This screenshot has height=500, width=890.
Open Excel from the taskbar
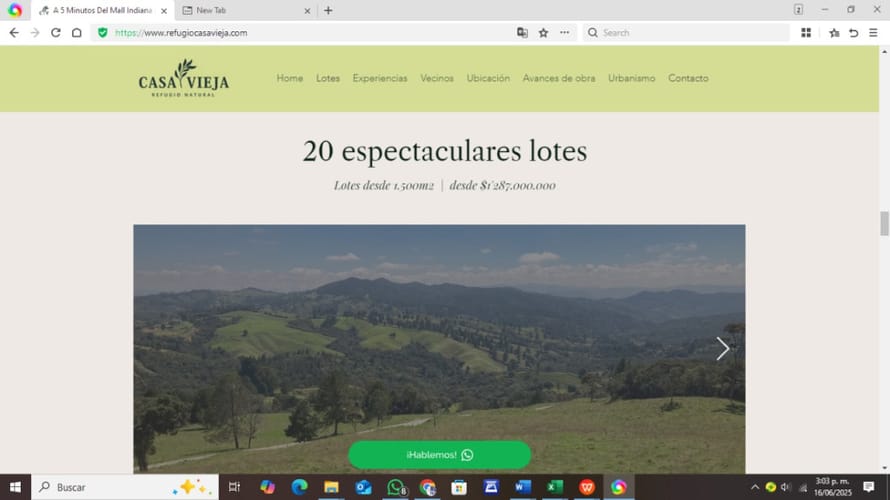coord(555,487)
